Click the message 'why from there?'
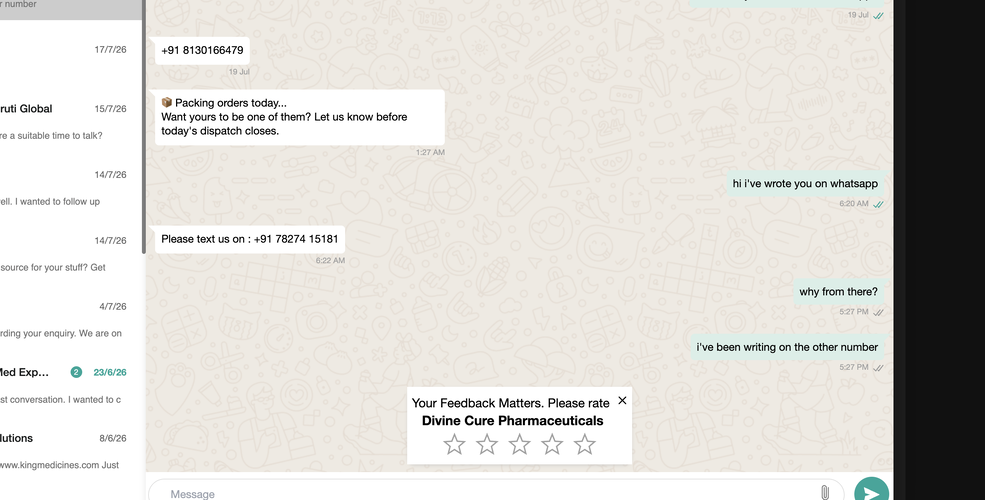Screen dimensions: 985x500 [x=838, y=291]
